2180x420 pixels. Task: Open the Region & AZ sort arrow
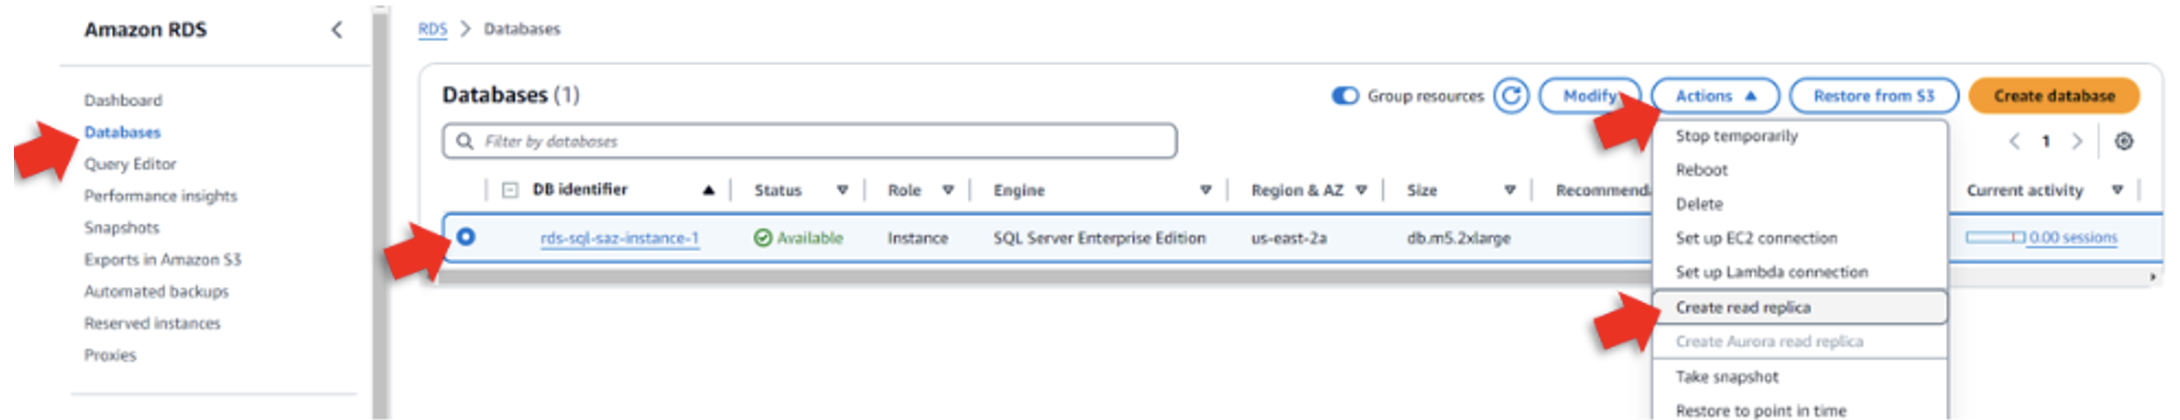coord(1361,190)
